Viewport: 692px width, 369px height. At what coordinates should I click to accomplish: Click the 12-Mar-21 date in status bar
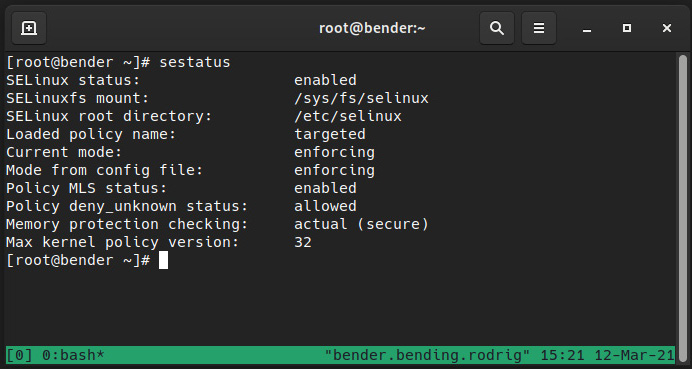pos(635,354)
